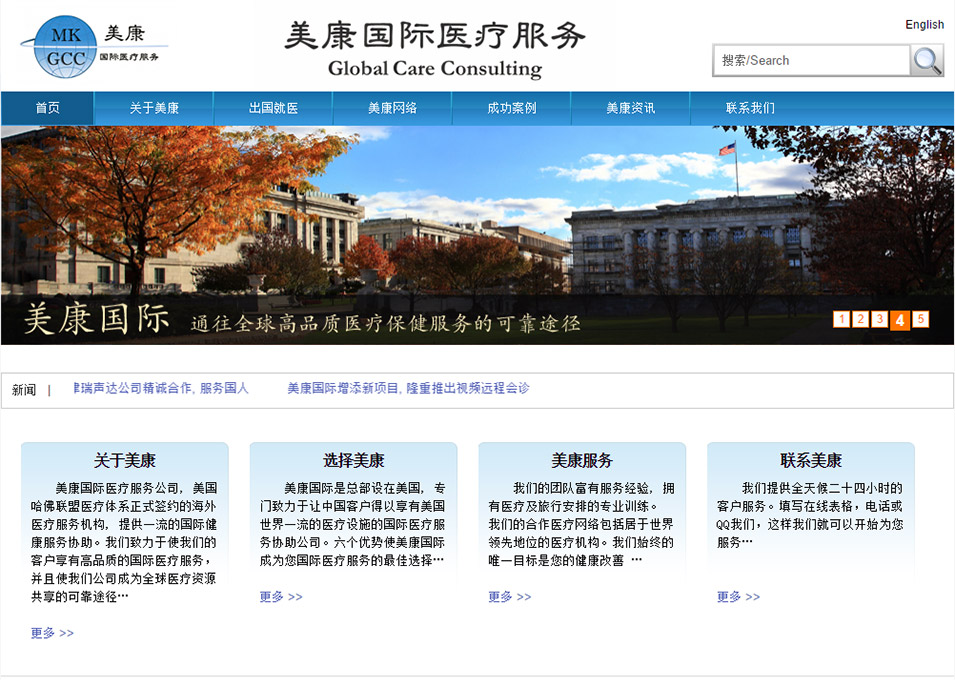Click 更多 link under 选择美康

pos(281,597)
